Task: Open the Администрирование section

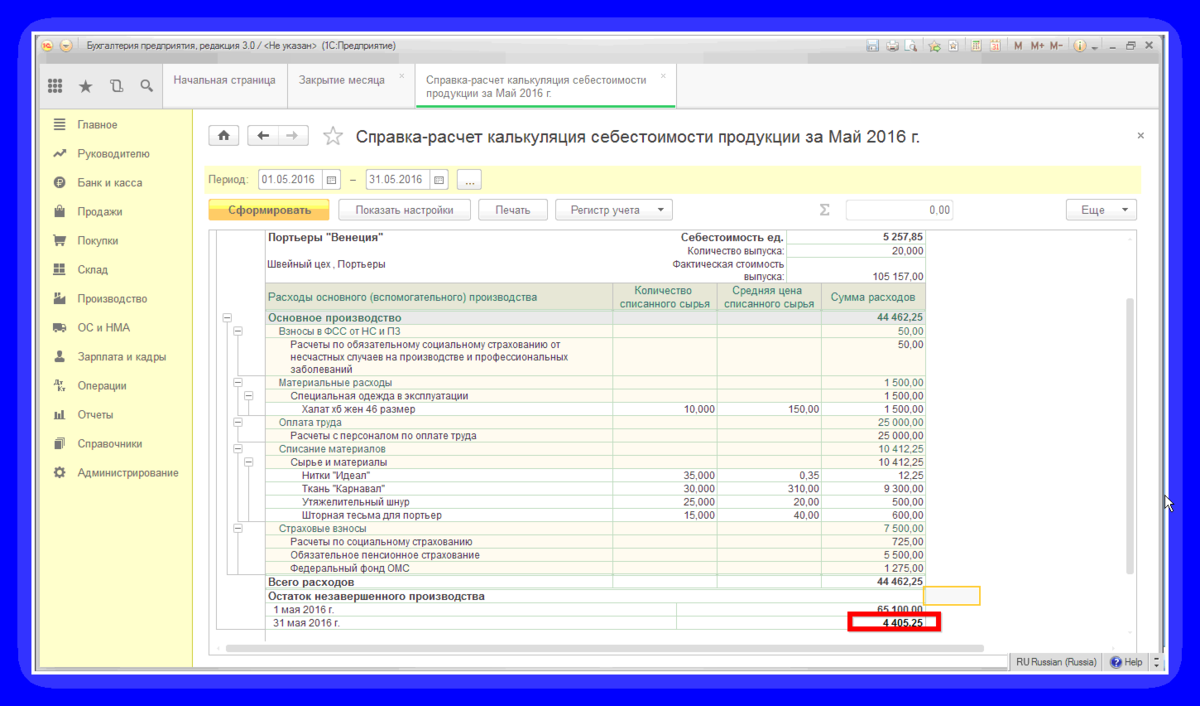Action: pos(128,473)
